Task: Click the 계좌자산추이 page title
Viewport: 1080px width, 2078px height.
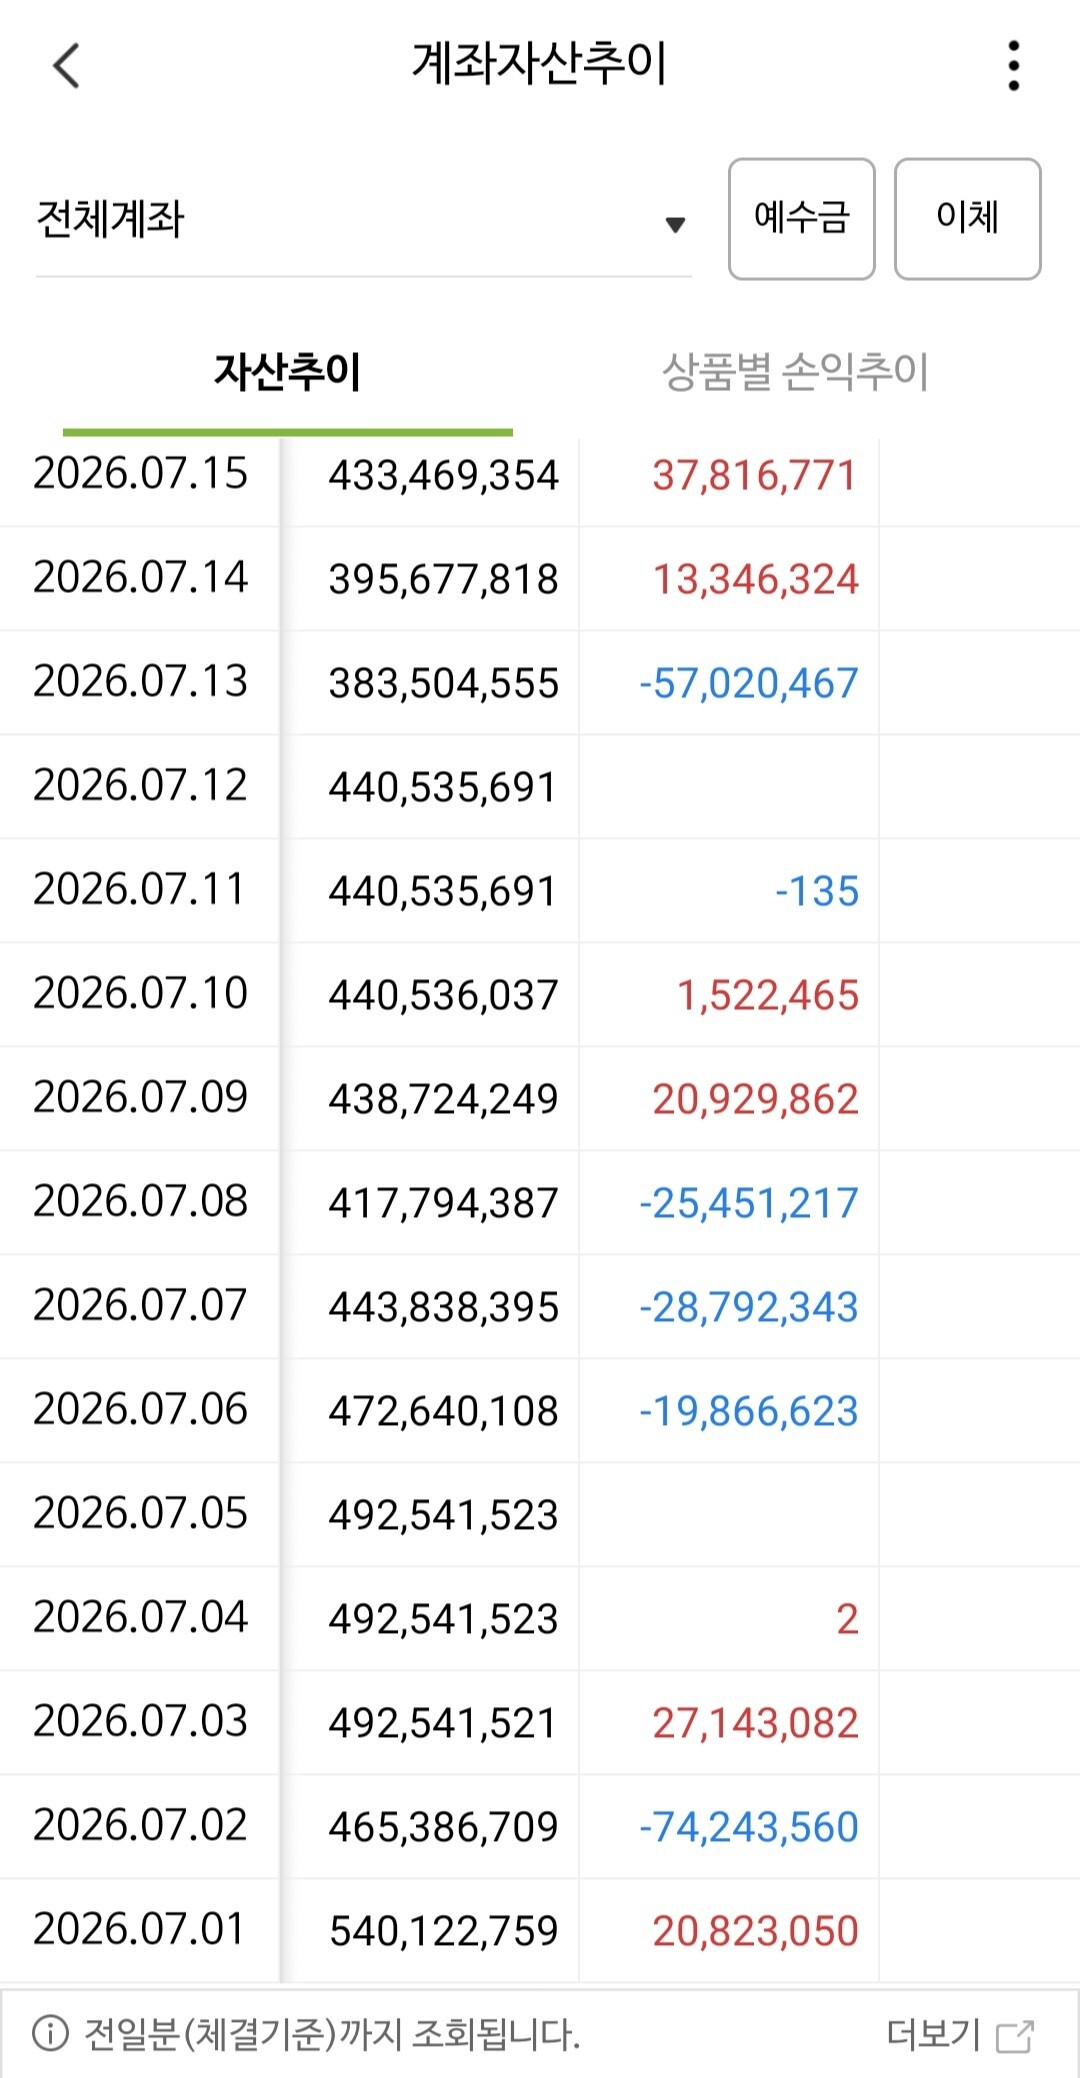Action: [x=540, y=64]
